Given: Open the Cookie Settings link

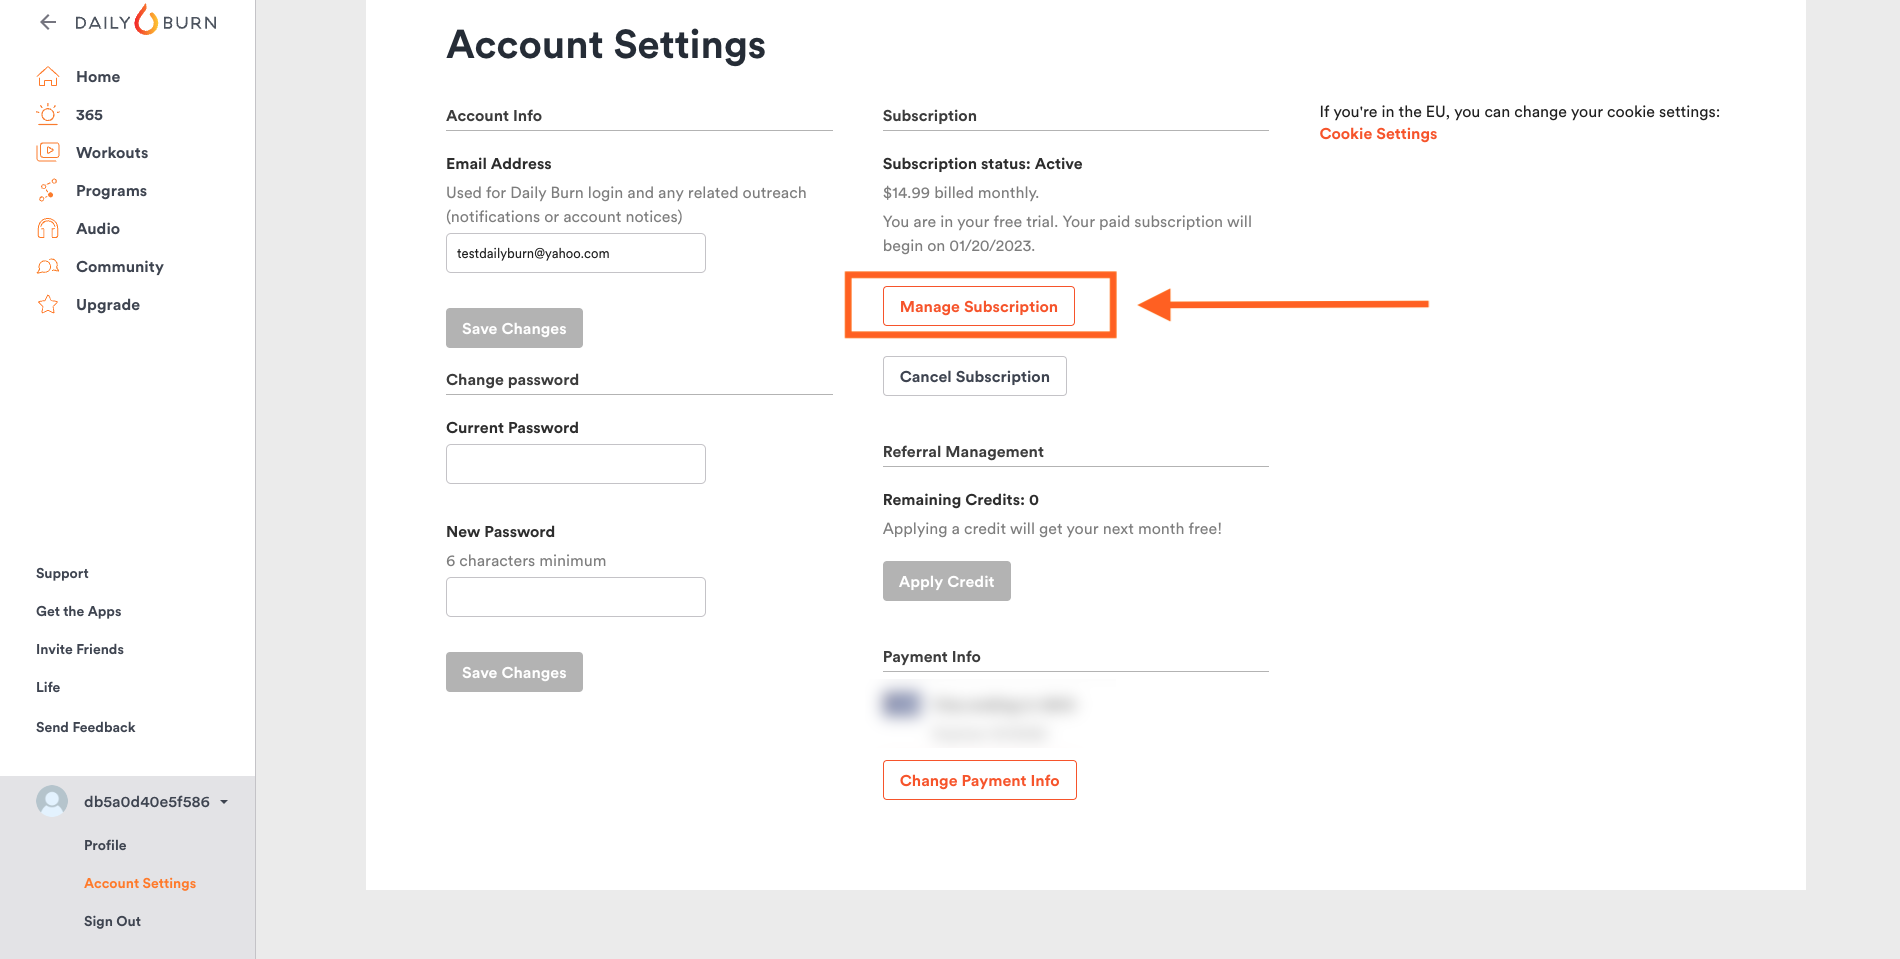Looking at the screenshot, I should coord(1378,134).
